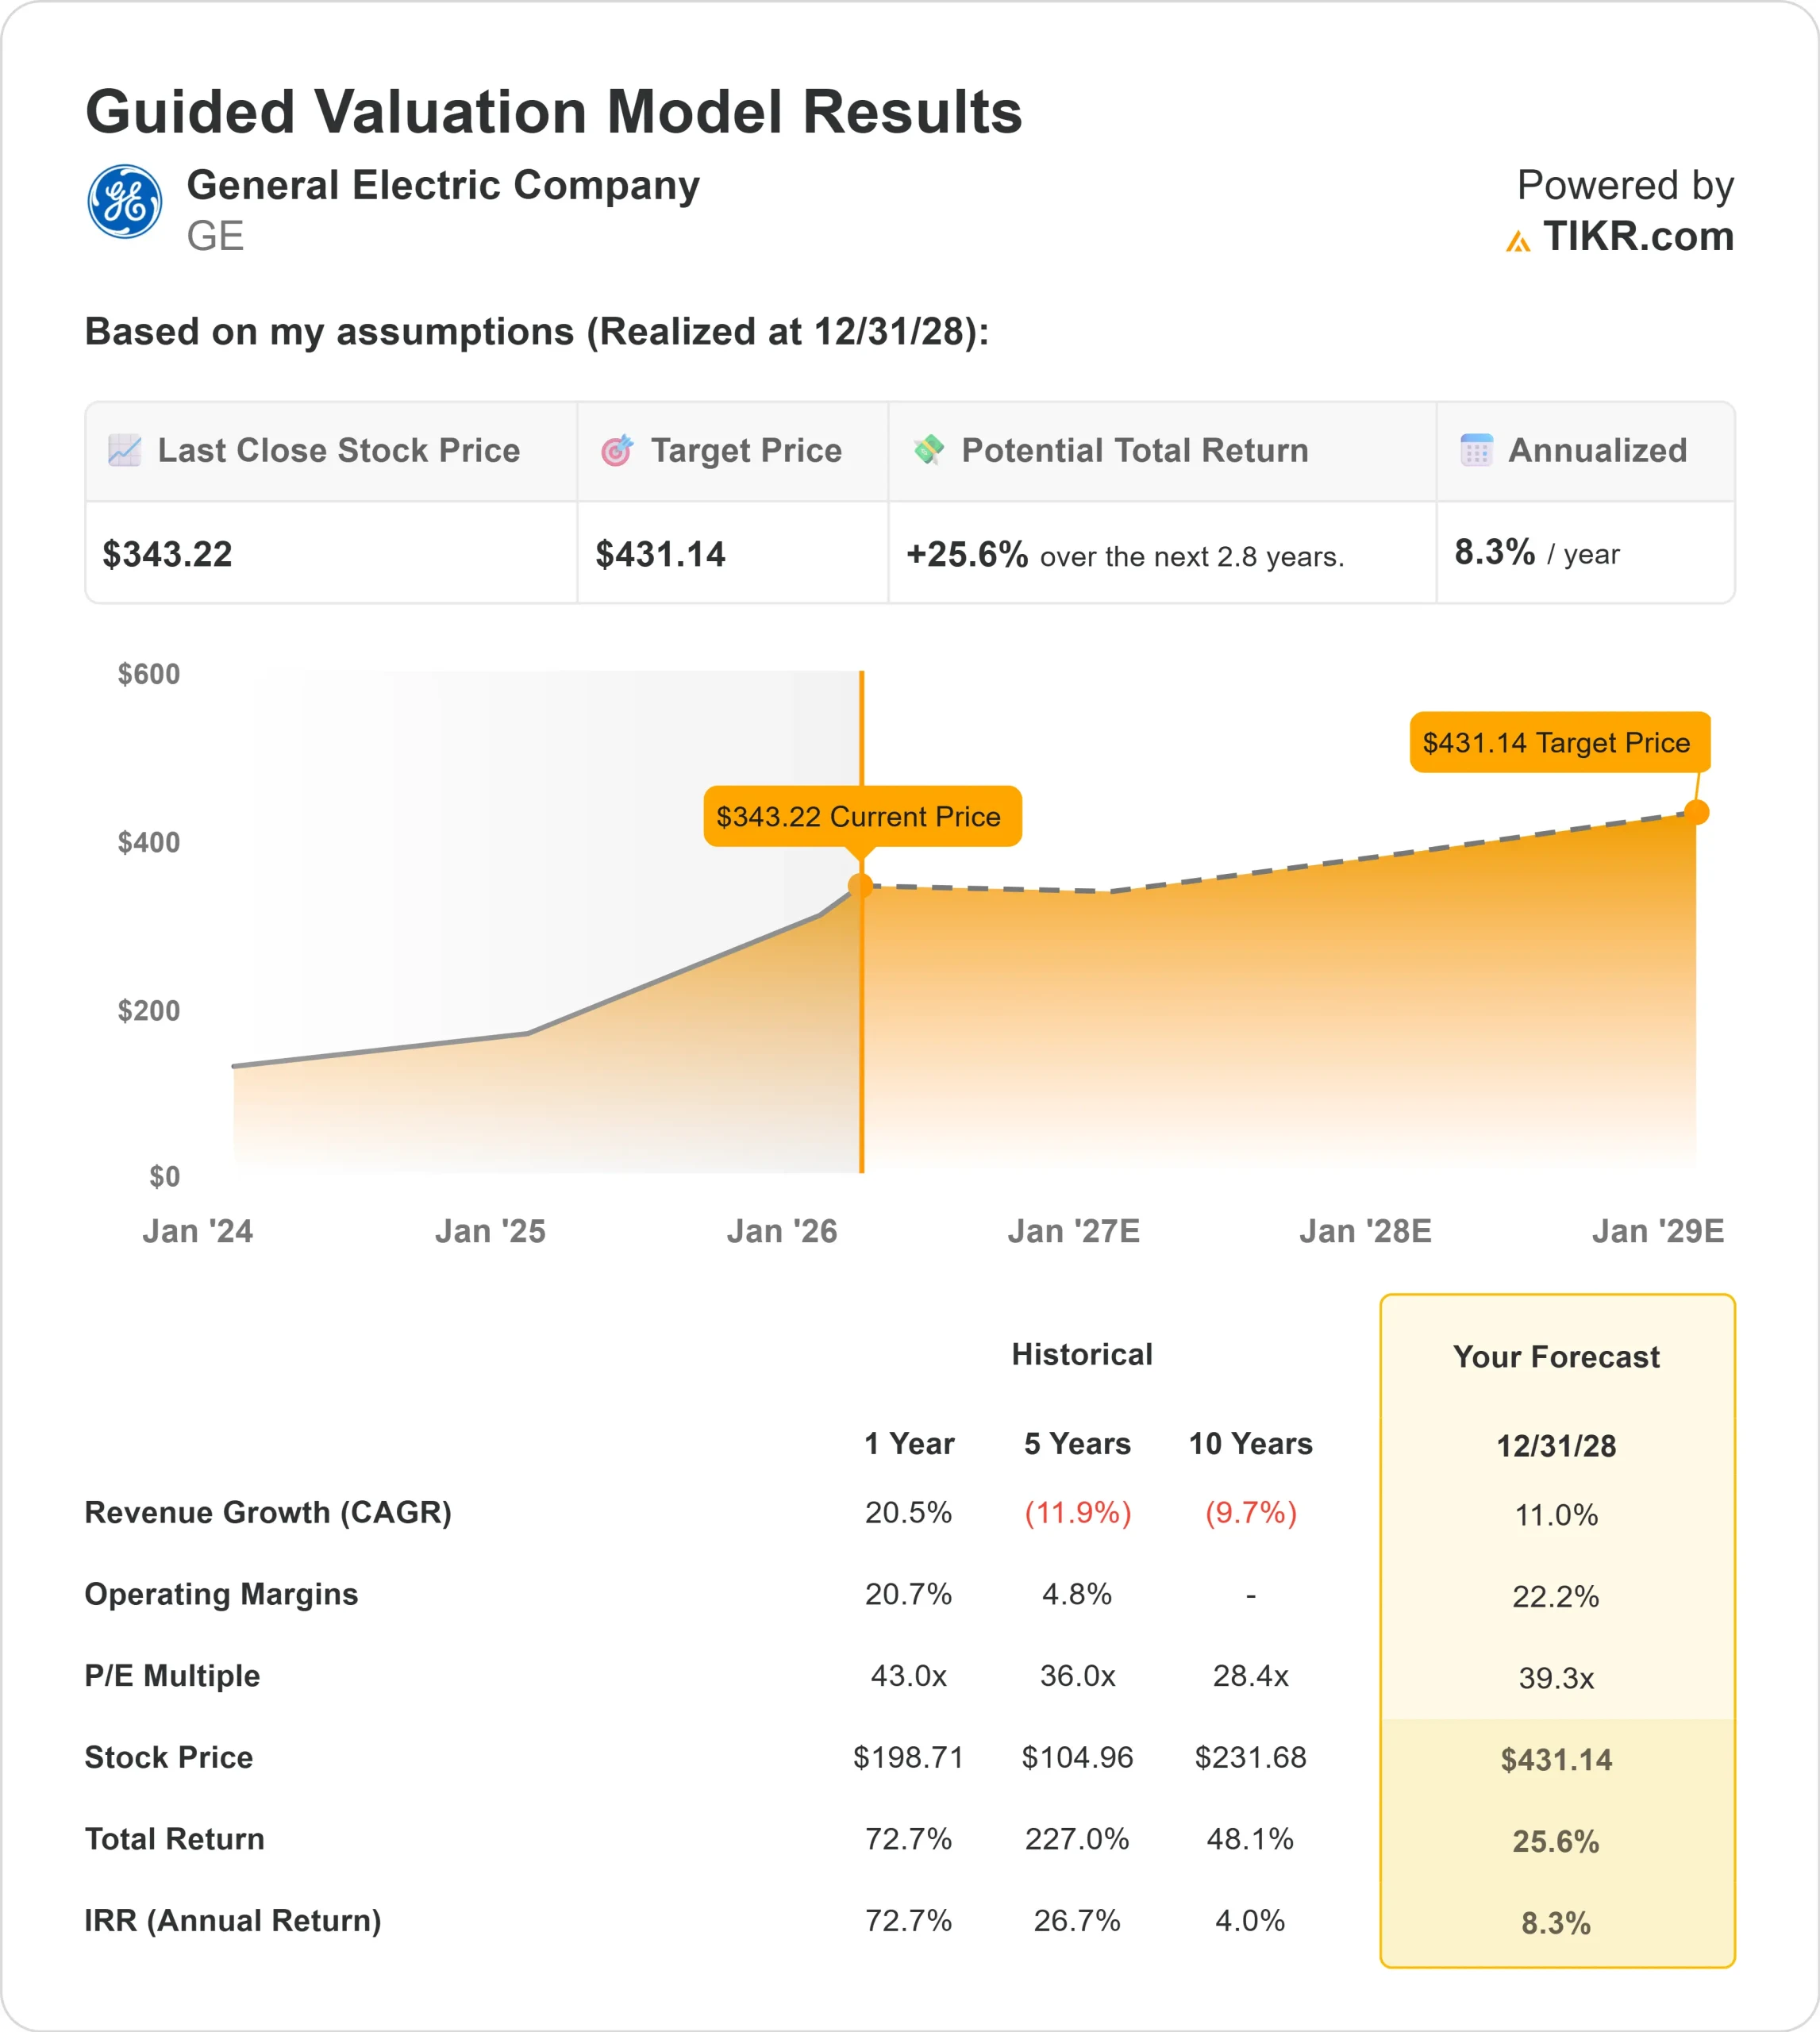Click the Historical column group header
The image size is (1820, 2032).
[1082, 1354]
